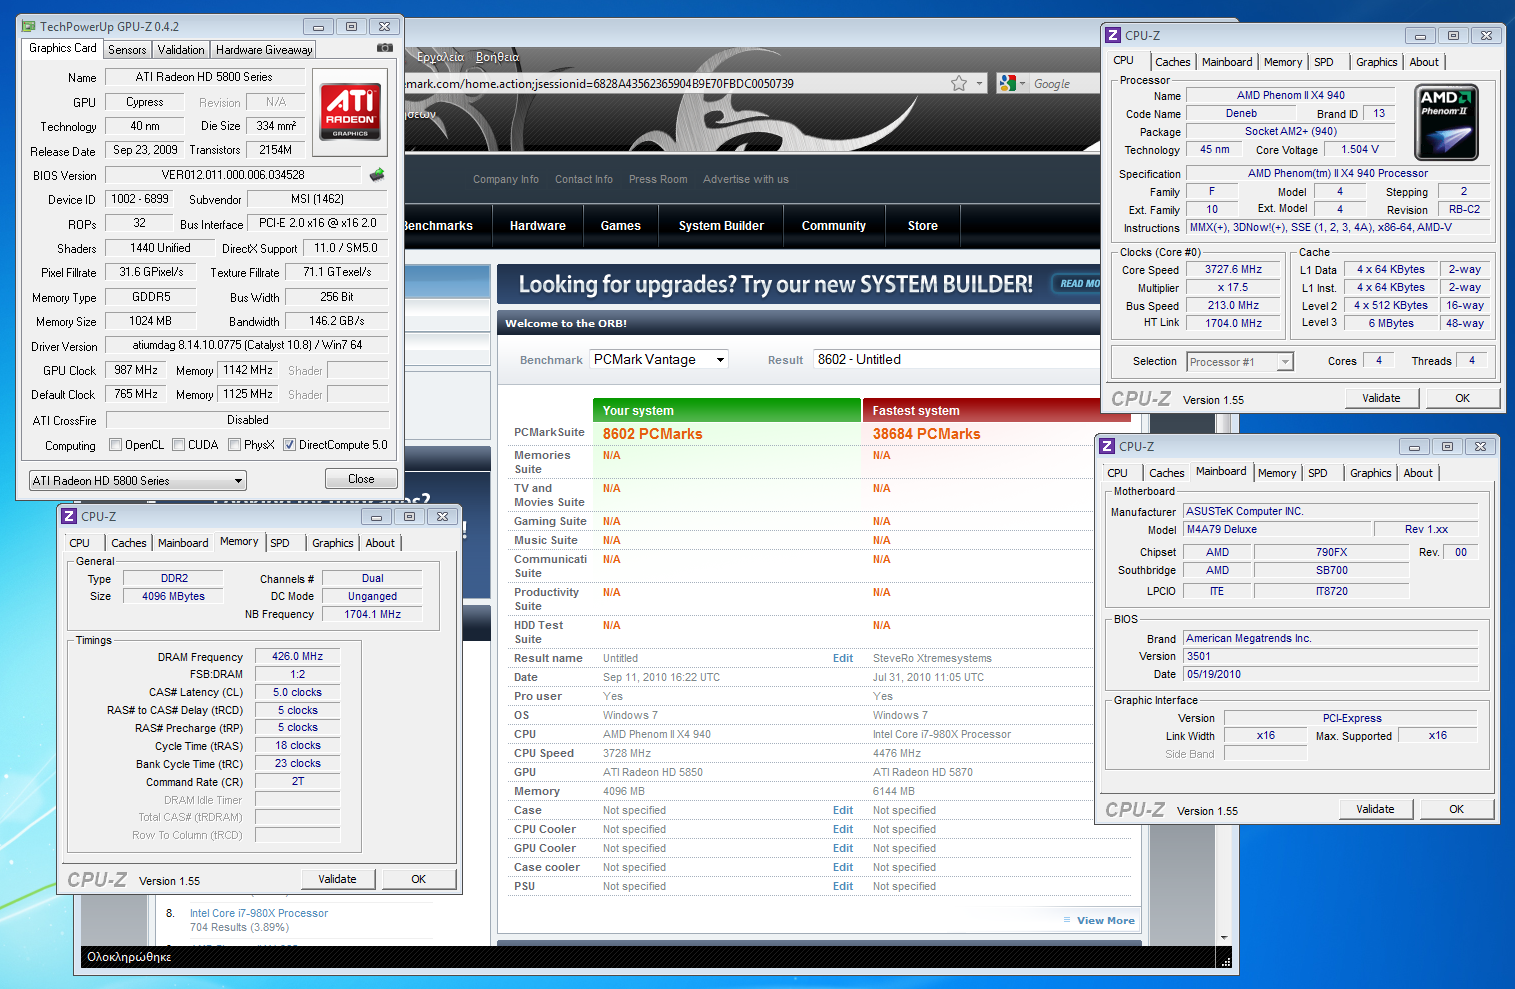The height and width of the screenshot is (989, 1515).
Task: Open the Processor #1 selection dropdown
Action: click(x=1240, y=362)
